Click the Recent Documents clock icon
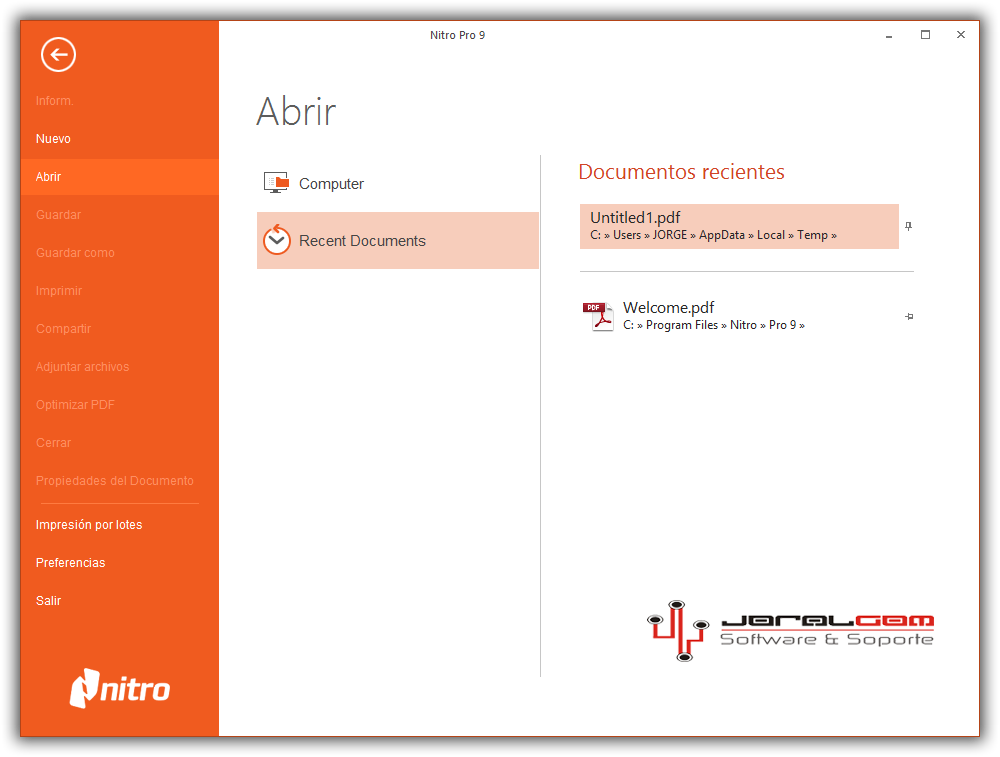The height and width of the screenshot is (757, 1000). point(277,240)
